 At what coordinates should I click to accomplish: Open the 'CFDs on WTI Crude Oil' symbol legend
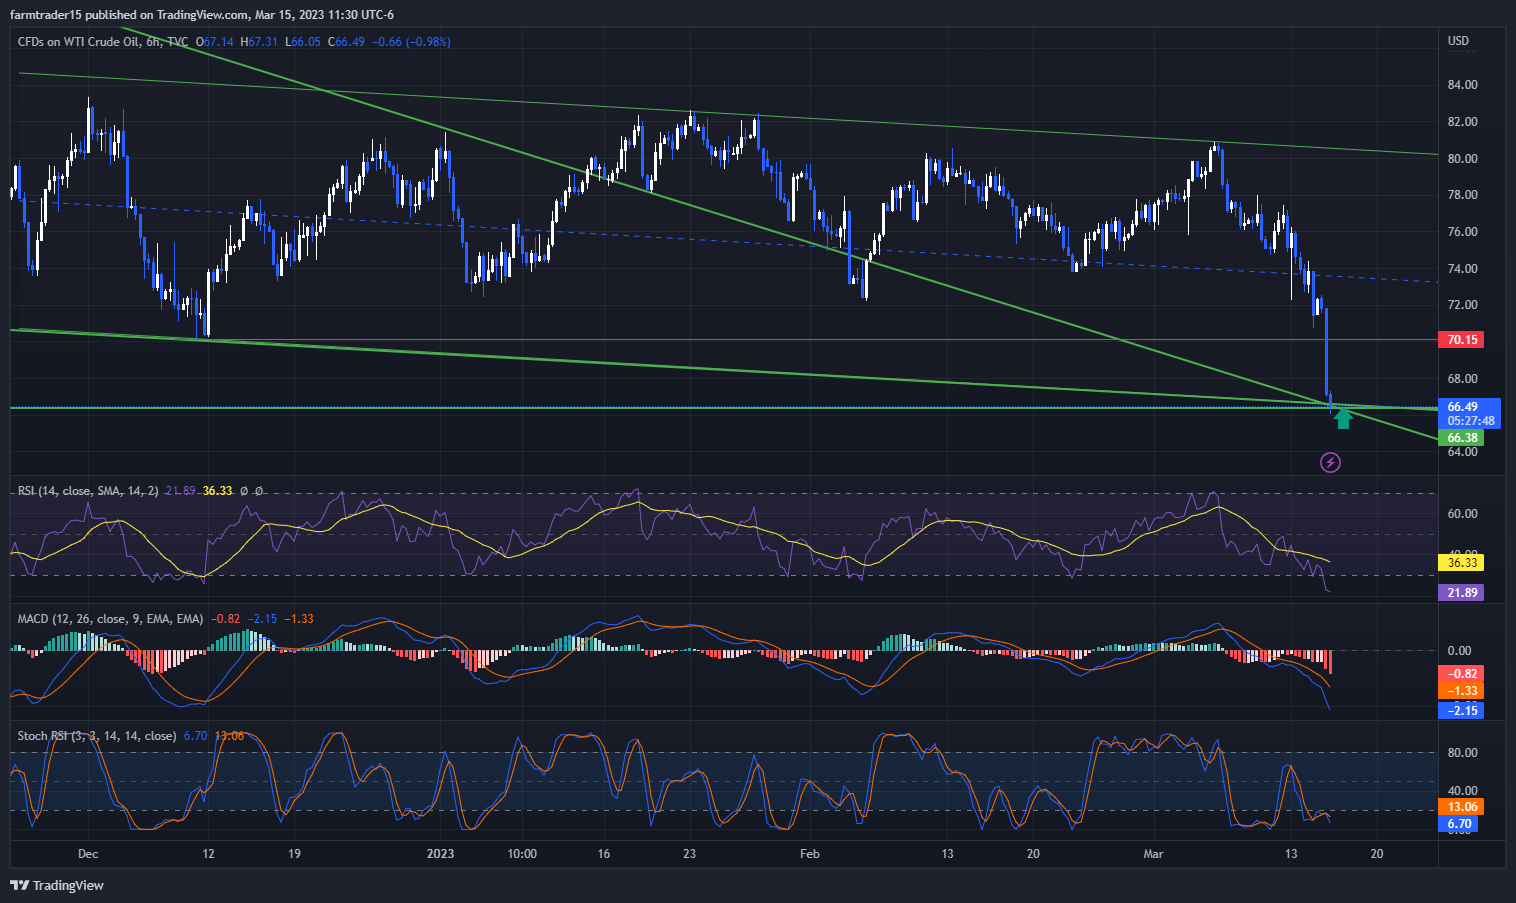103,42
